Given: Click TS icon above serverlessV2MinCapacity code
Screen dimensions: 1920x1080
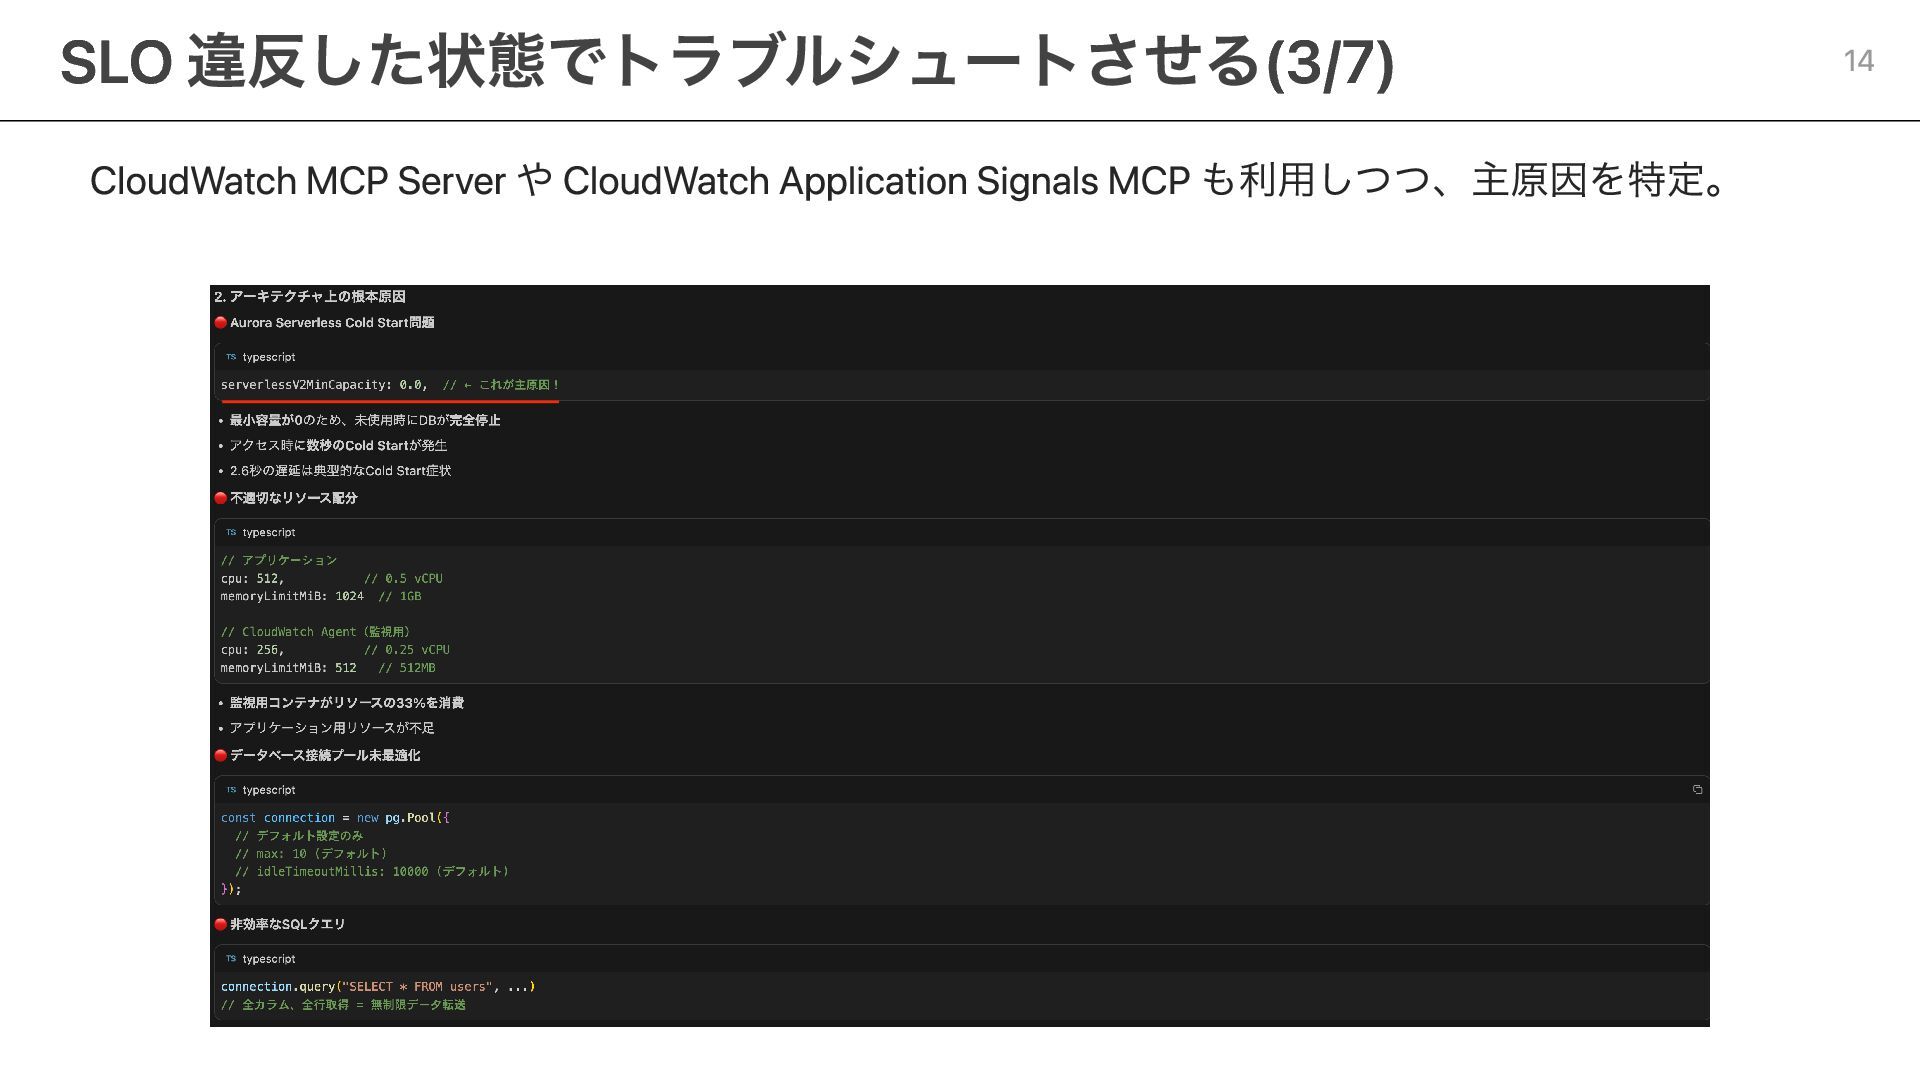Looking at the screenshot, I should [230, 357].
